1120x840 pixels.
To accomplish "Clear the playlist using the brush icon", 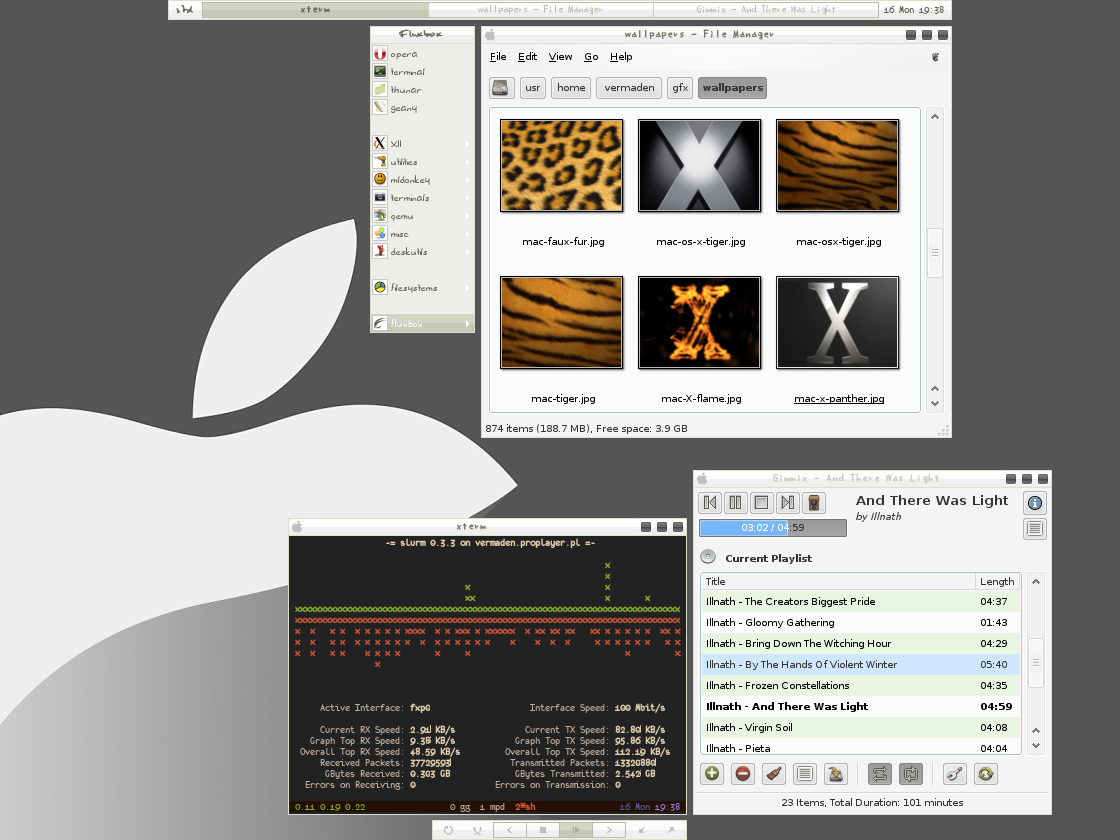I will pos(774,774).
